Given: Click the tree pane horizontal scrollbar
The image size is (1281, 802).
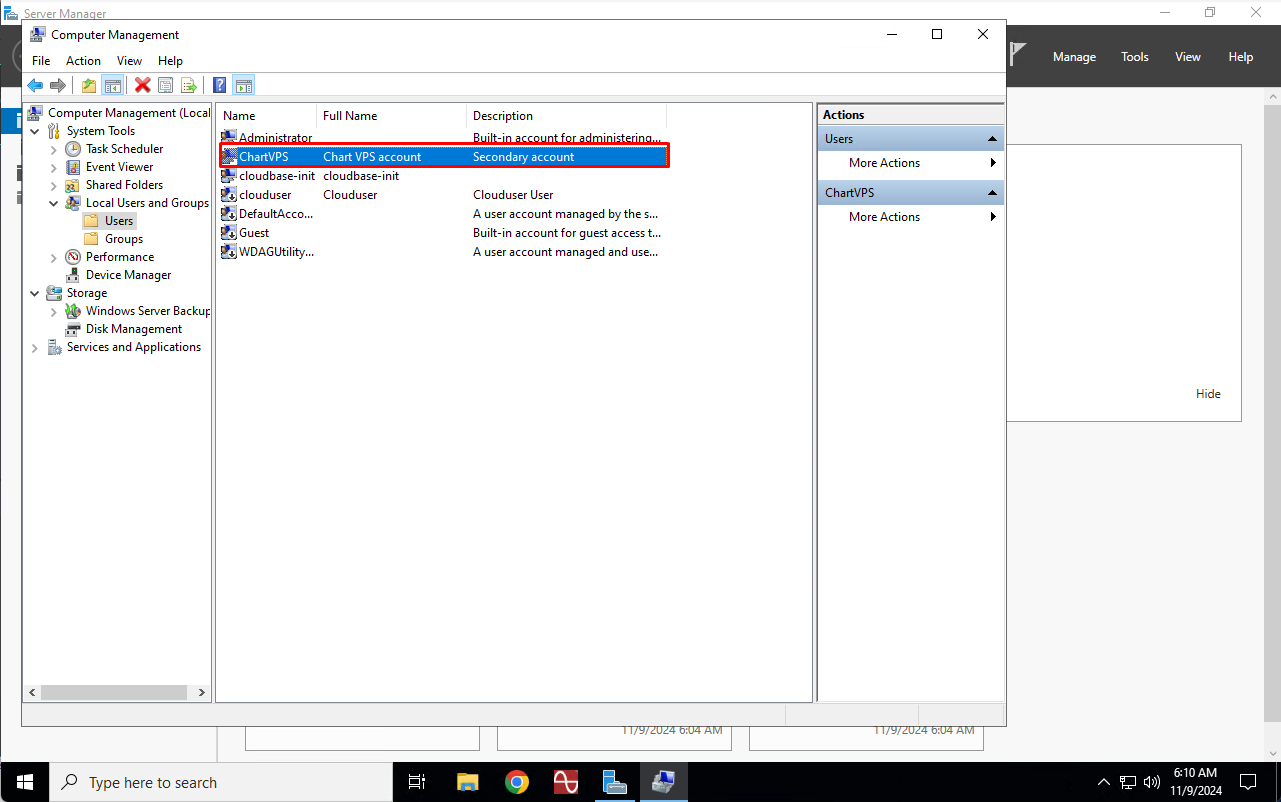Looking at the screenshot, I should coord(113,692).
